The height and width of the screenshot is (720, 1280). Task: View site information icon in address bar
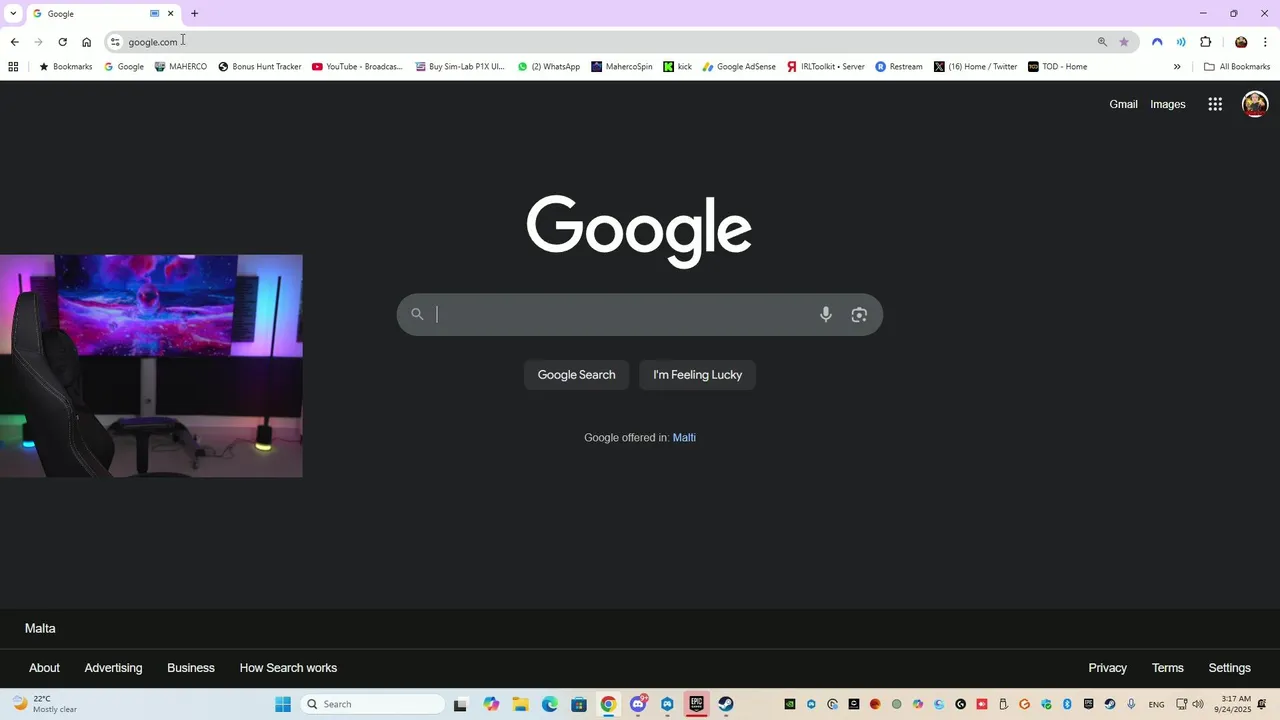116,42
